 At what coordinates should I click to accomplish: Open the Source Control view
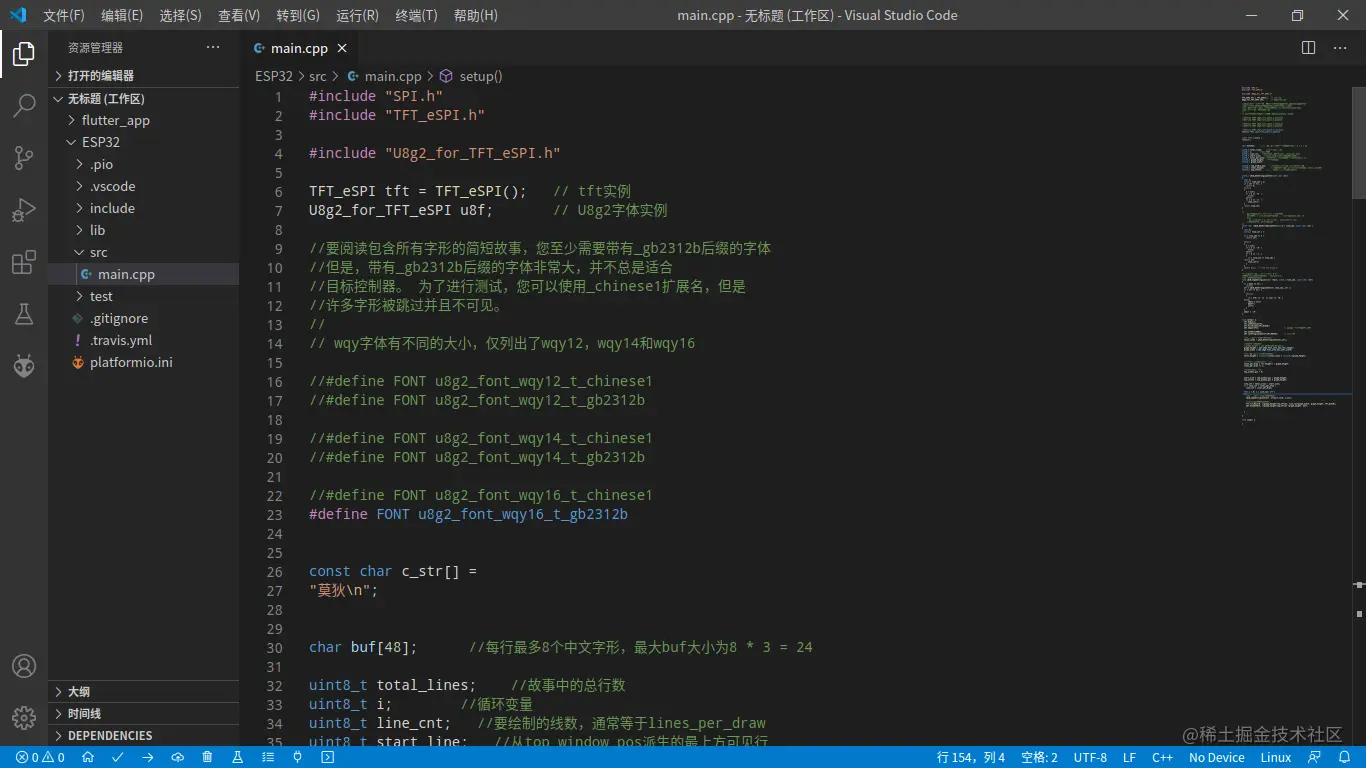(x=24, y=158)
